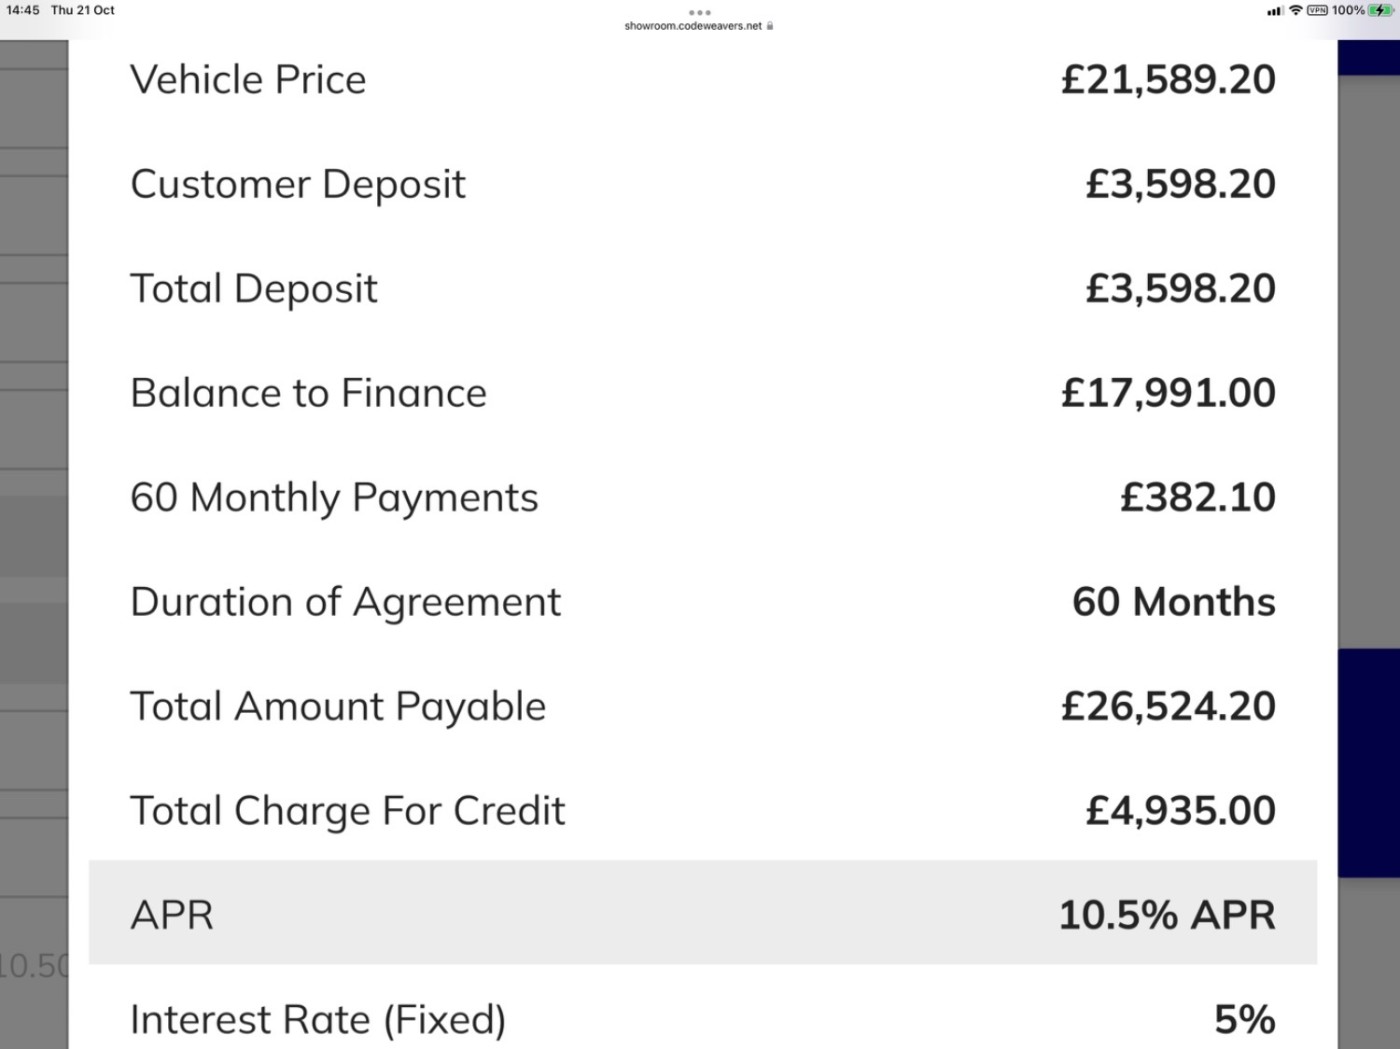This screenshot has height=1049, width=1400.
Task: Open the showroom.codeweavers.net address bar
Action: tap(693, 26)
